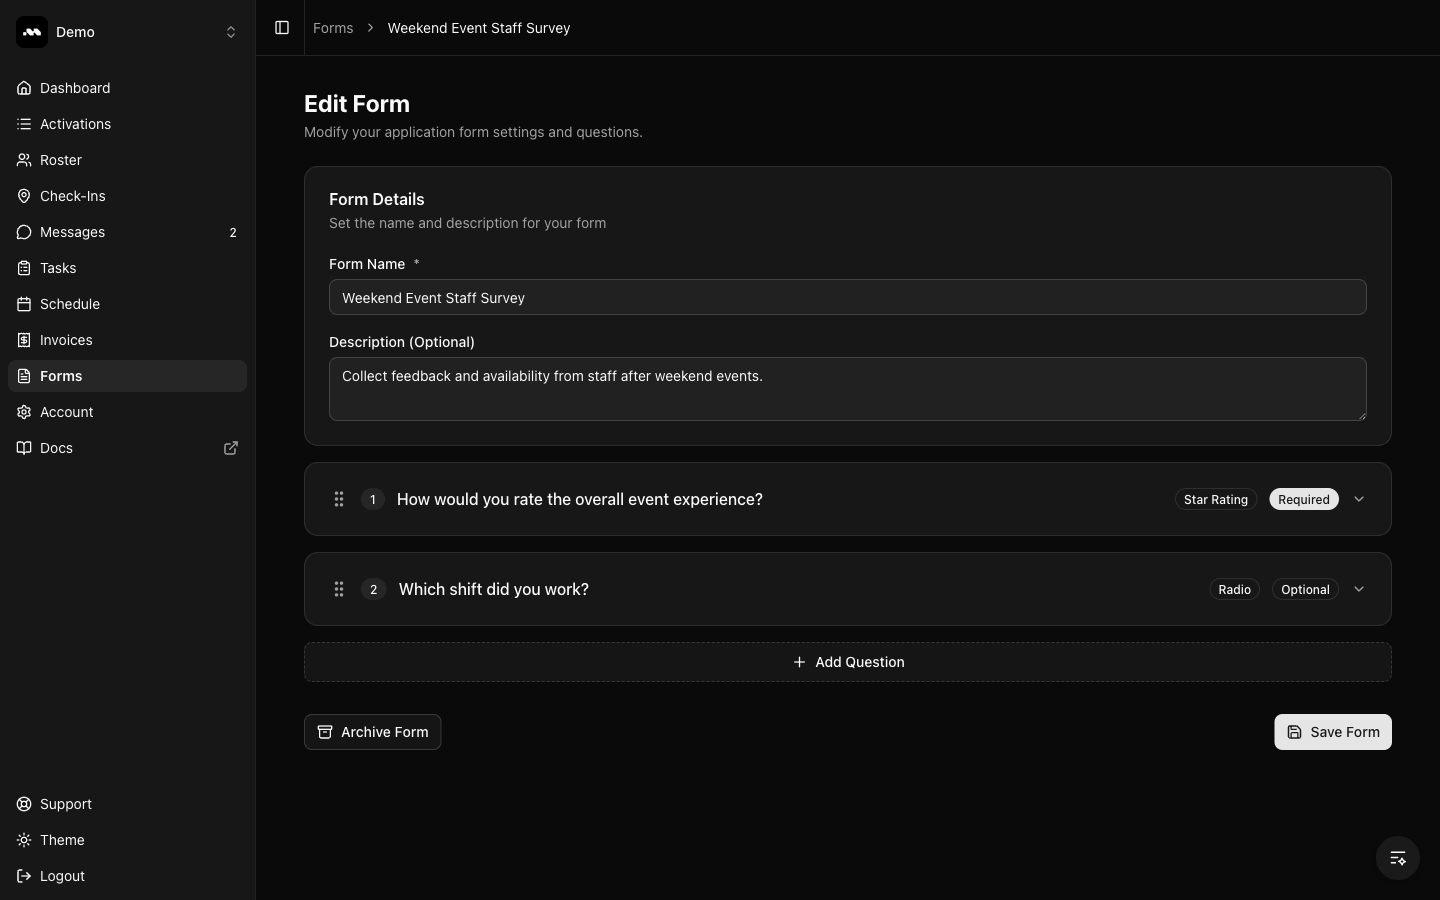Expand question 1 with its chevron

pyautogui.click(x=1358, y=499)
